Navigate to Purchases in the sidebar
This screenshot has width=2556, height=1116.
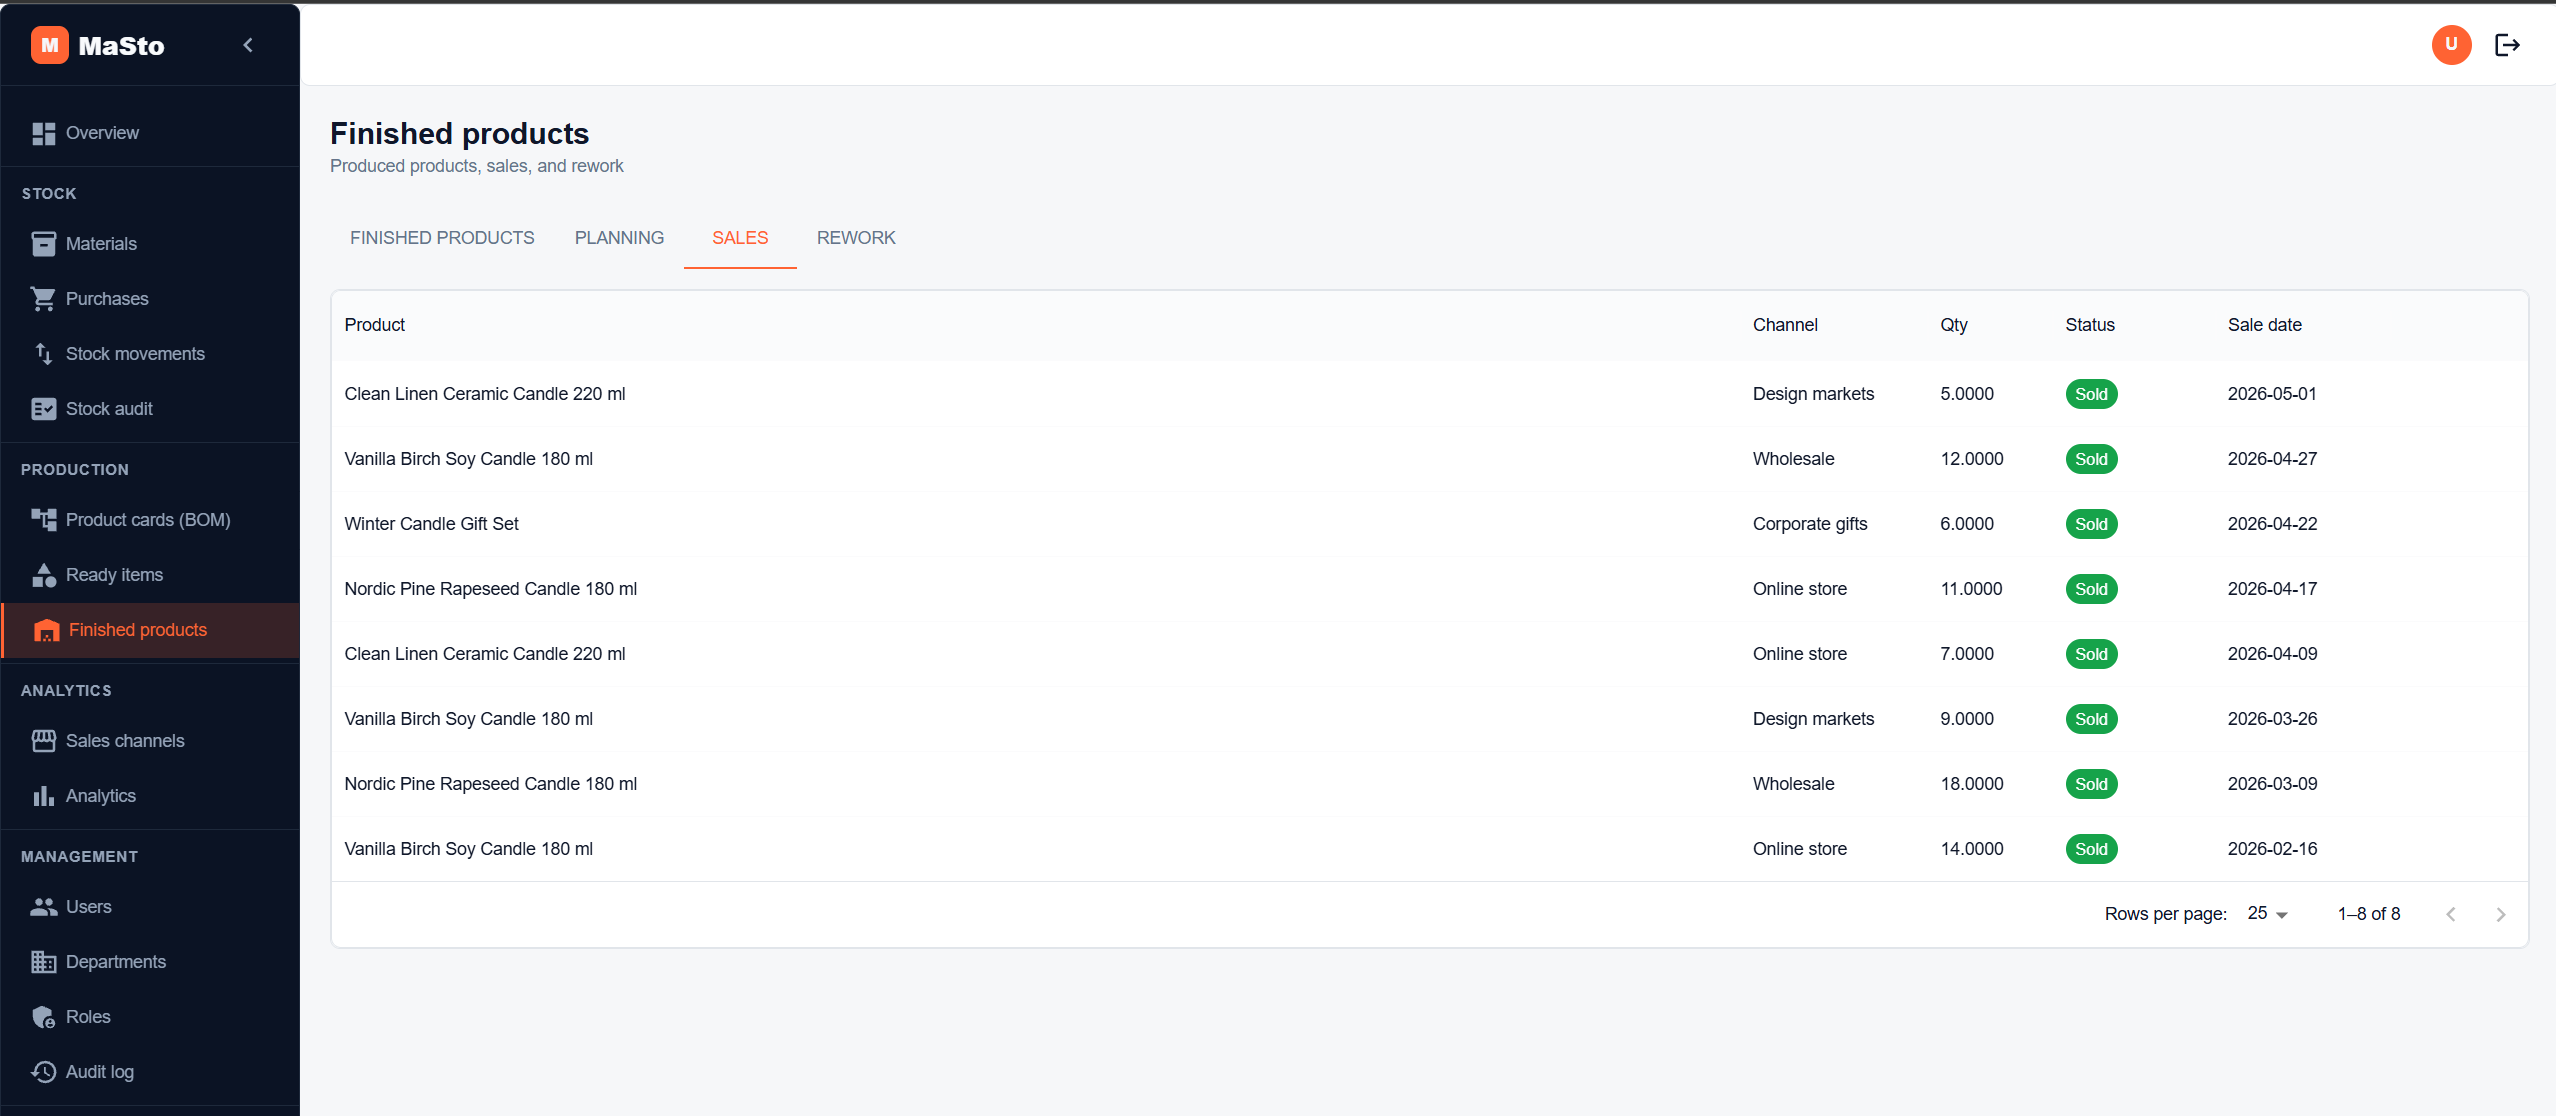[x=150, y=299]
